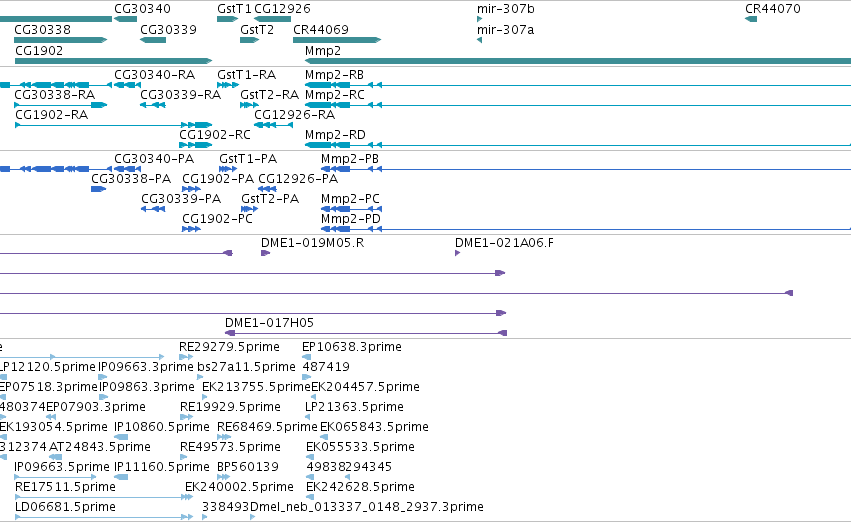Select EST EK242628.5prime
The image size is (851, 522).
[x=360, y=487]
